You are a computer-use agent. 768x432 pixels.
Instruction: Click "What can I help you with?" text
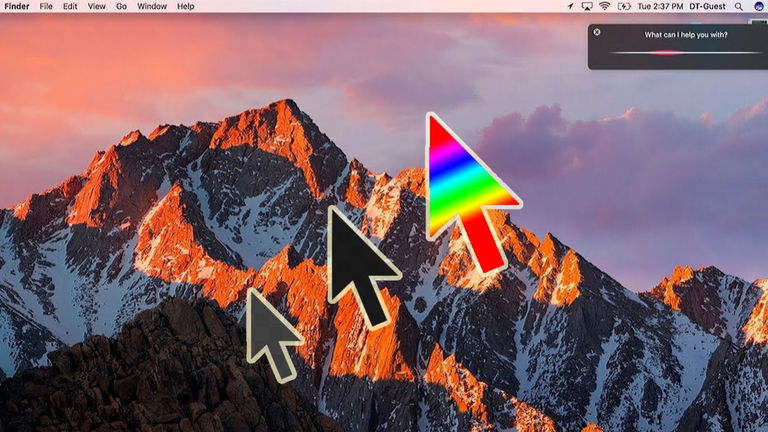click(686, 35)
